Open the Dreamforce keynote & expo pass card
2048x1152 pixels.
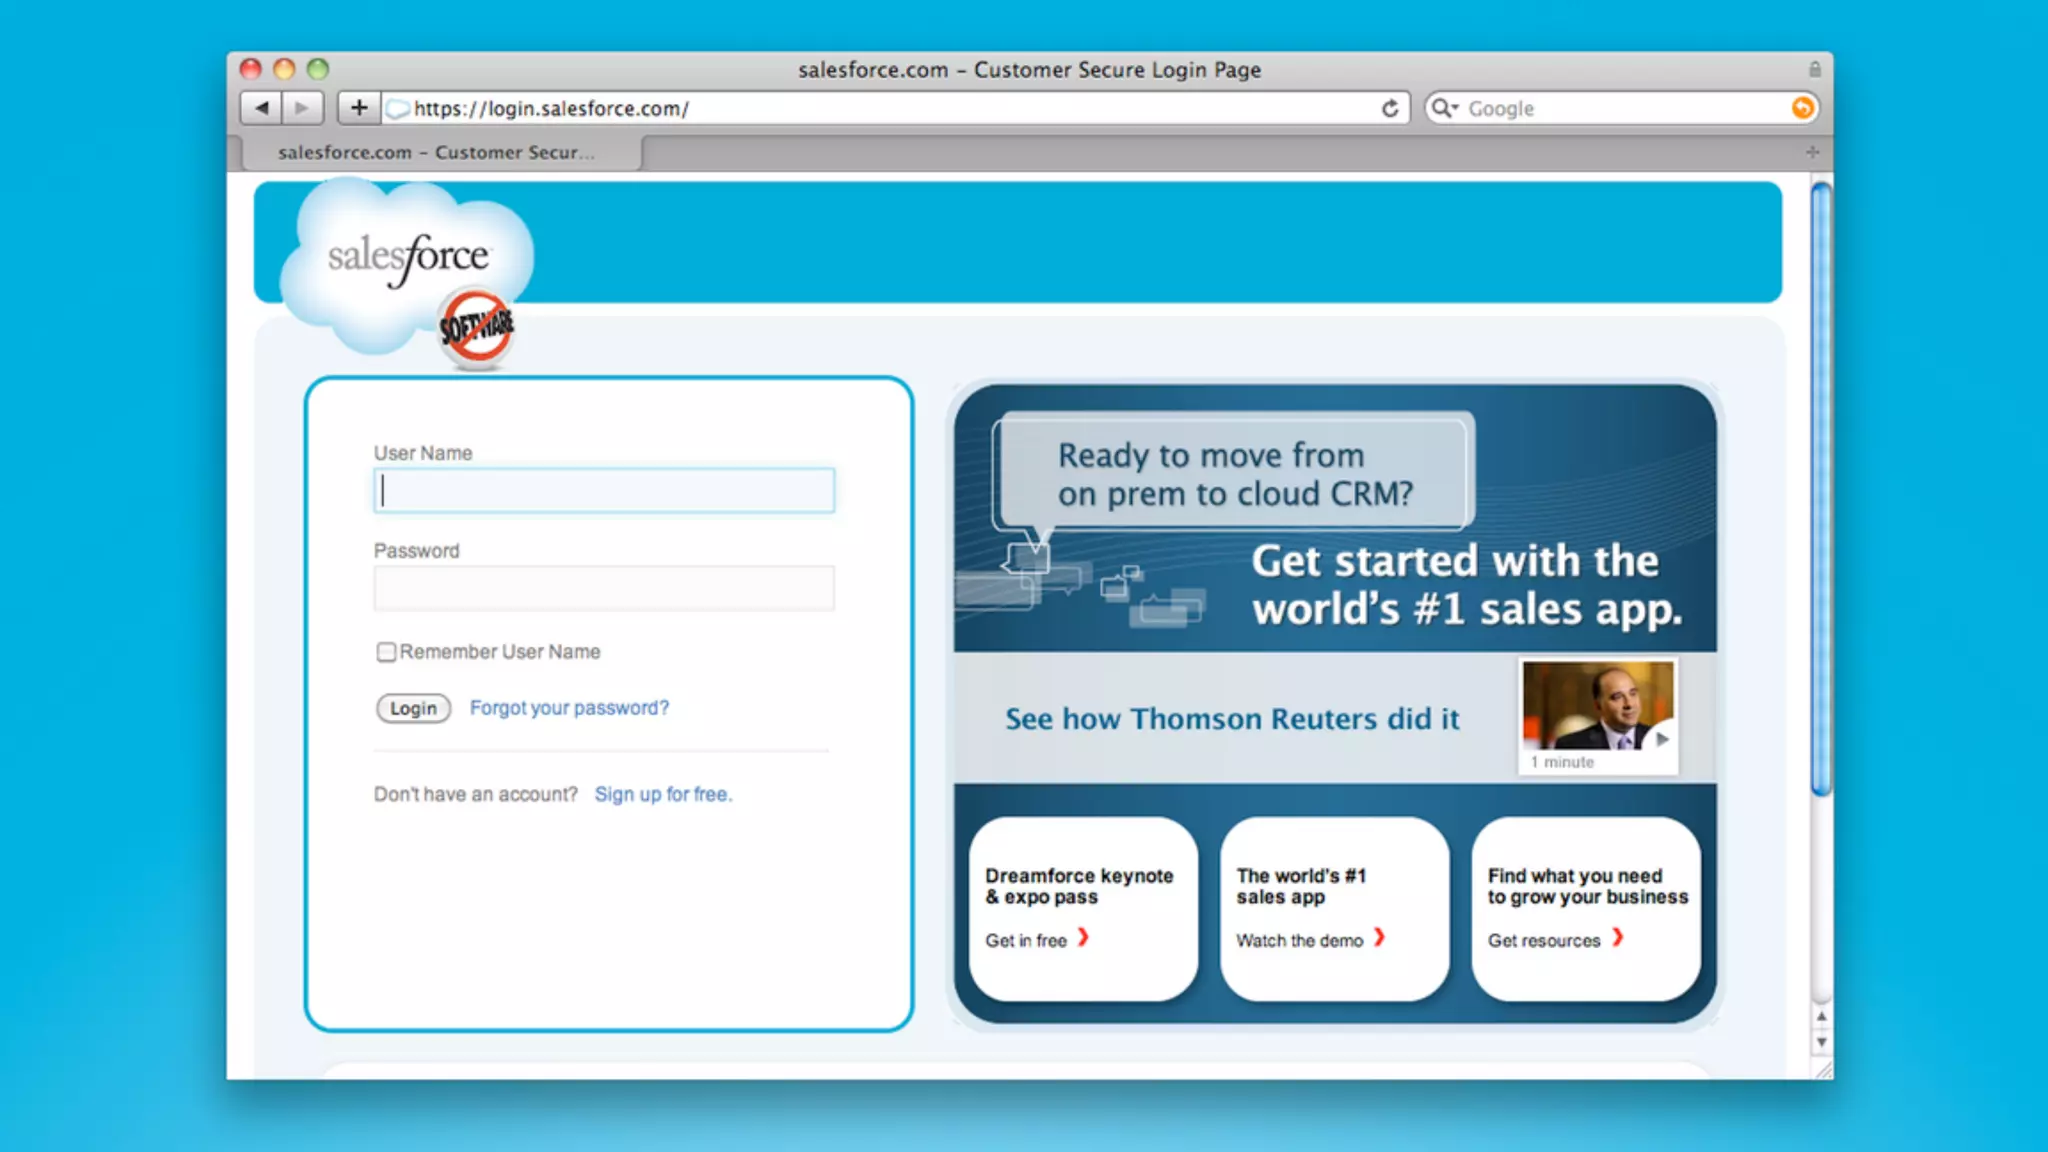pos(1083,908)
